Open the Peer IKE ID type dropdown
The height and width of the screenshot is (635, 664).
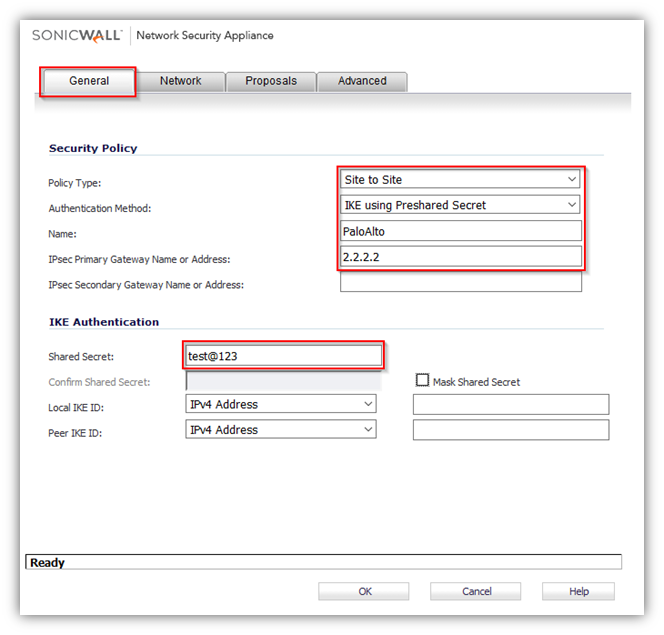(281, 430)
